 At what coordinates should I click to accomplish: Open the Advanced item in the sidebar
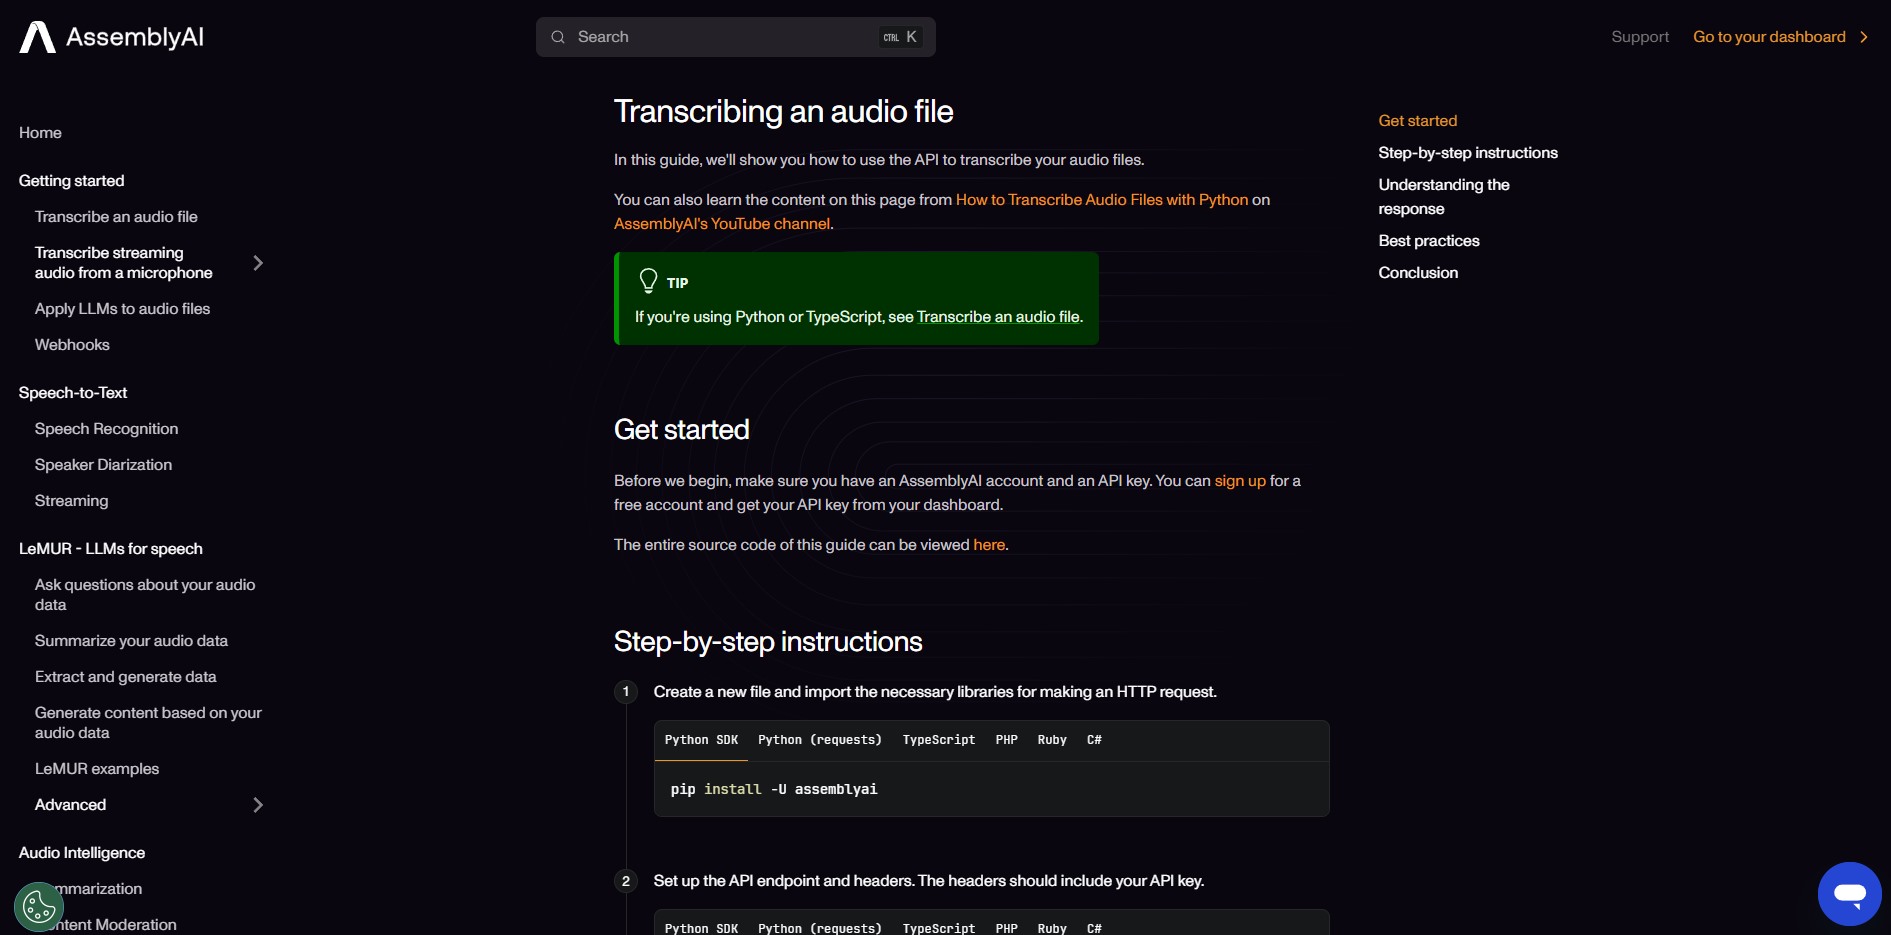click(70, 805)
